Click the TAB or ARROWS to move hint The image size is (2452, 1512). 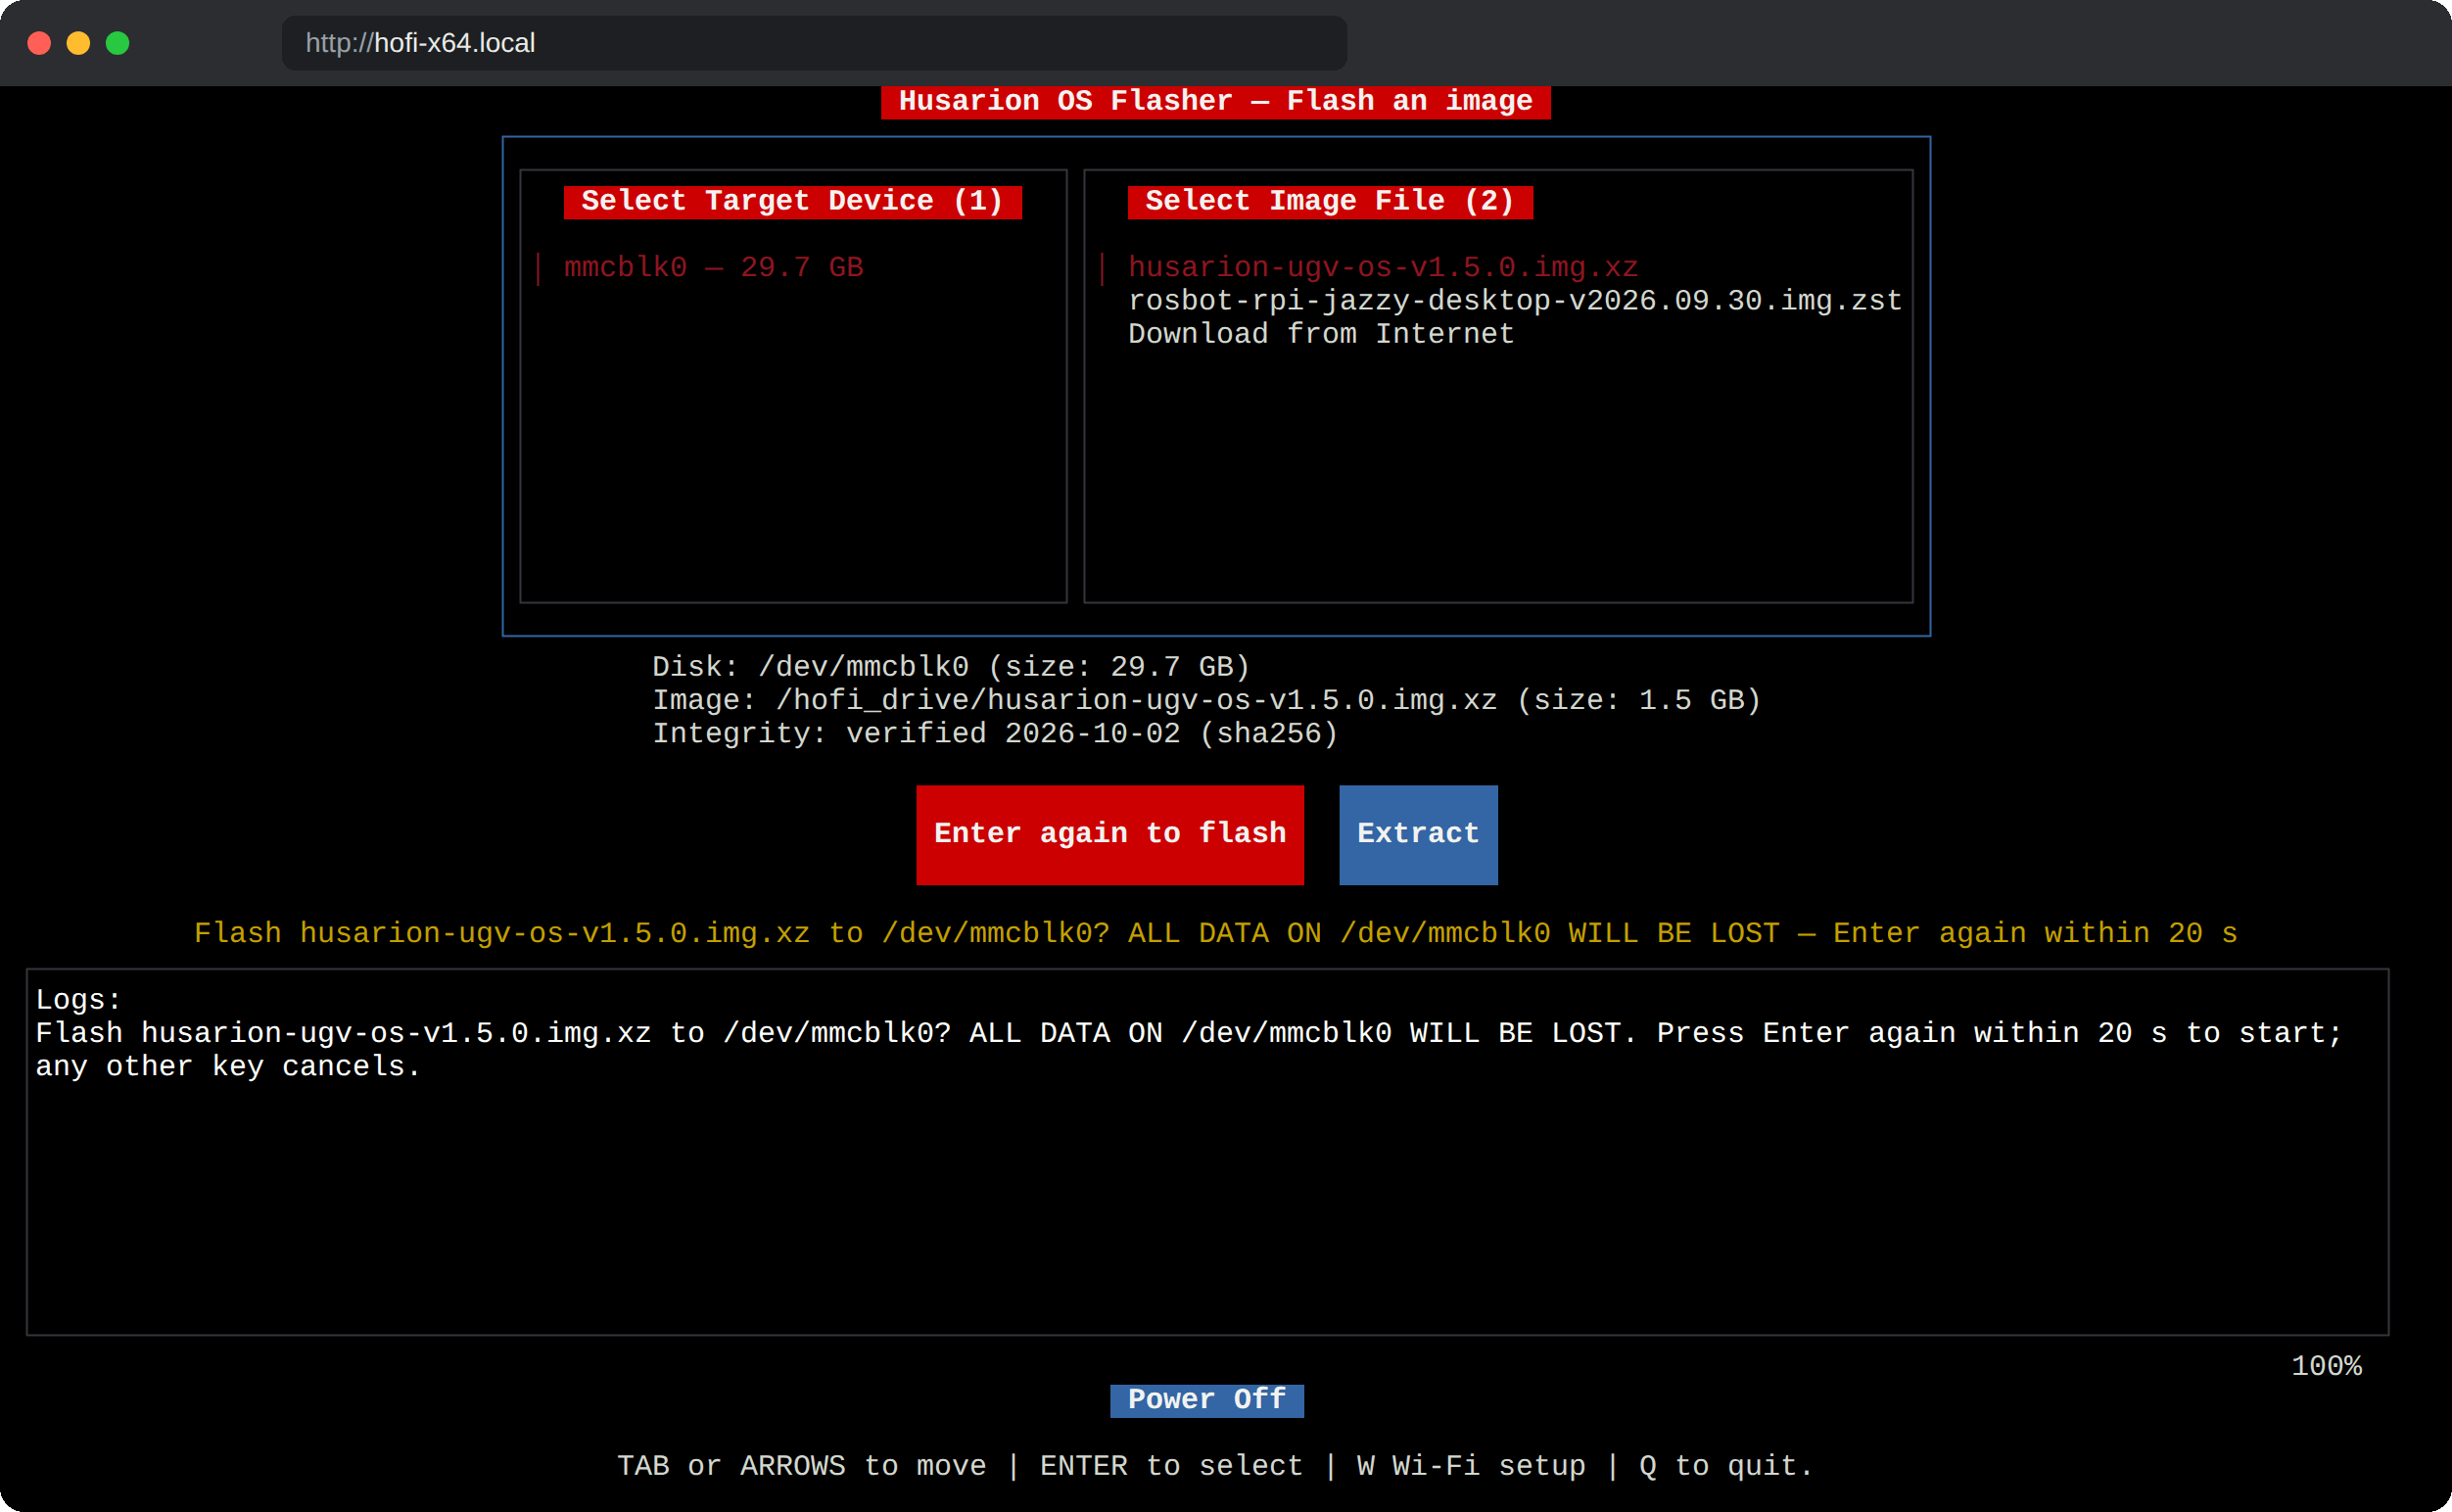[x=802, y=1467]
